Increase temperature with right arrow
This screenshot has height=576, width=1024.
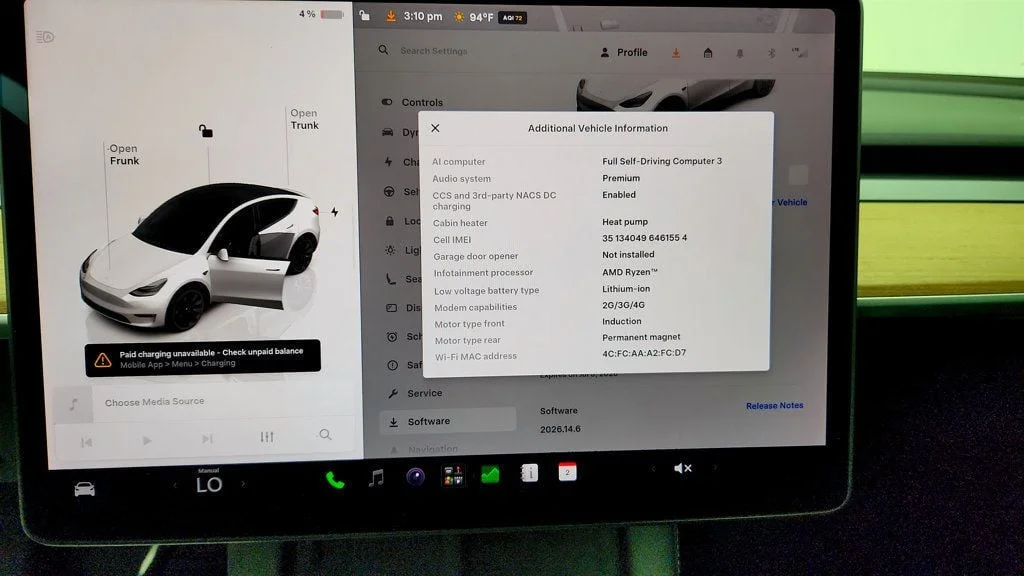tap(244, 484)
